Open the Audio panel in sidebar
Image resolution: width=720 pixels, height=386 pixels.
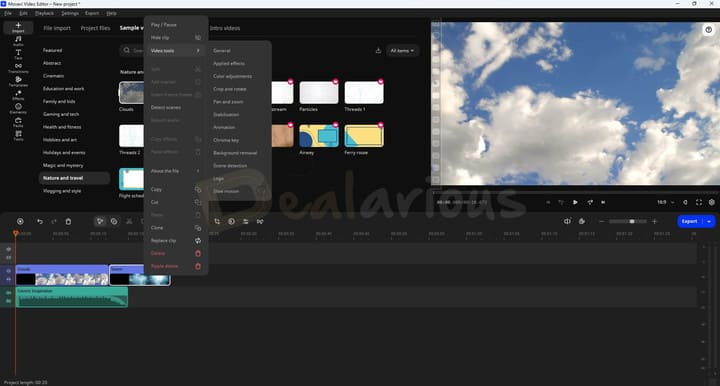(18, 41)
